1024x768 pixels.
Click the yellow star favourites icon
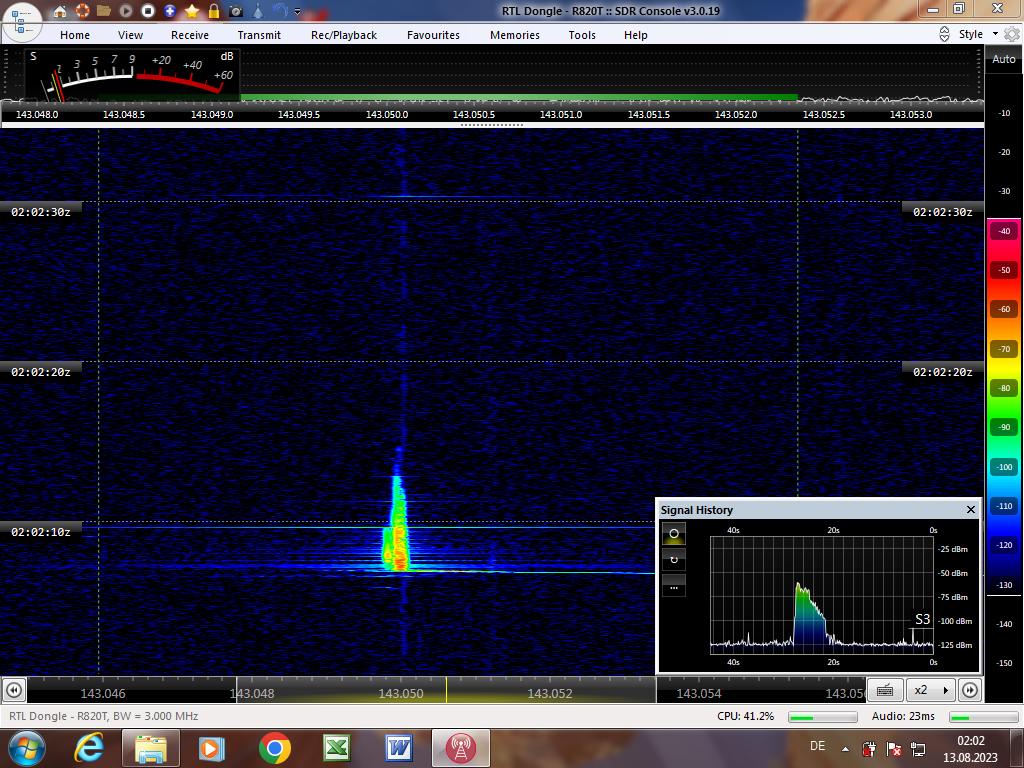tap(191, 11)
